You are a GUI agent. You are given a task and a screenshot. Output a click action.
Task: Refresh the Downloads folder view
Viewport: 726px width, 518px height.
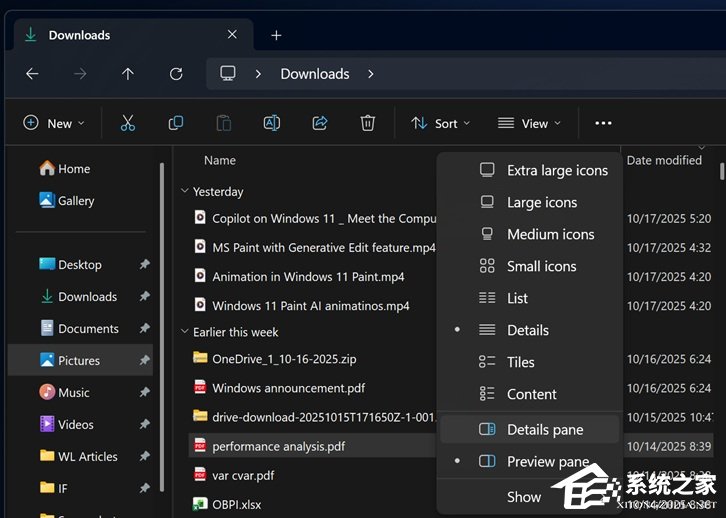pyautogui.click(x=176, y=74)
